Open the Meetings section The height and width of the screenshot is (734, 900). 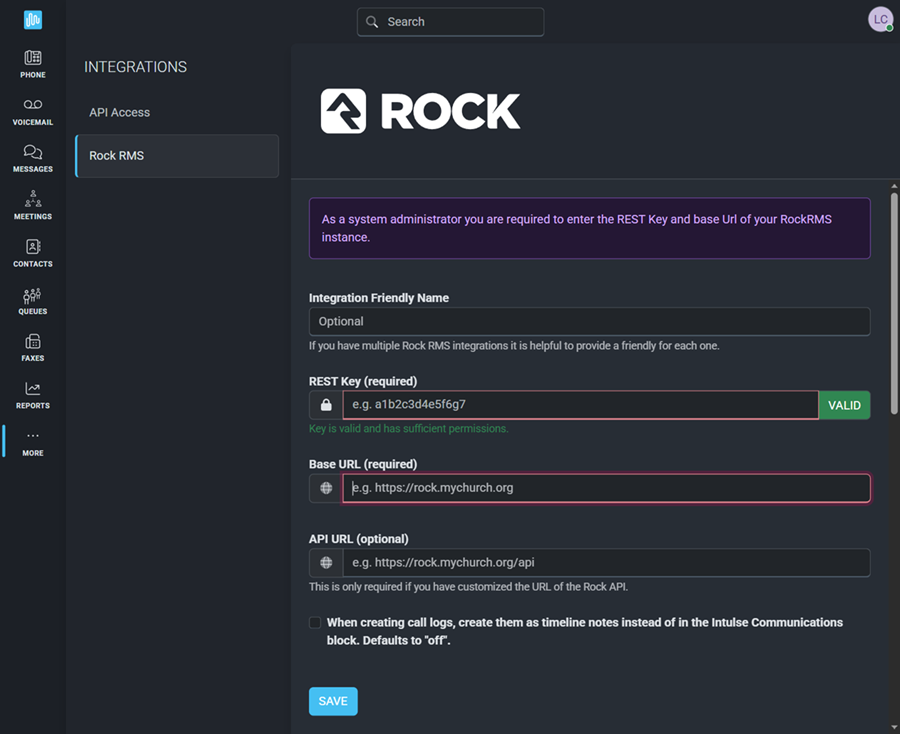33,205
